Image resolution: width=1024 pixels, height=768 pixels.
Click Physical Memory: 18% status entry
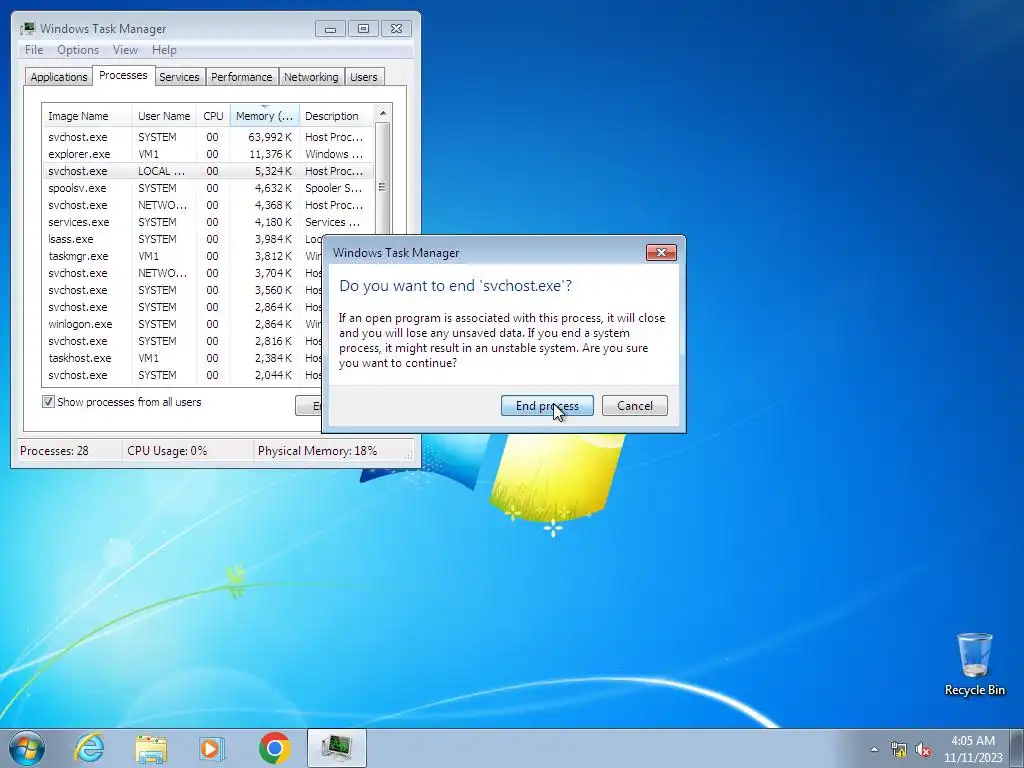317,451
